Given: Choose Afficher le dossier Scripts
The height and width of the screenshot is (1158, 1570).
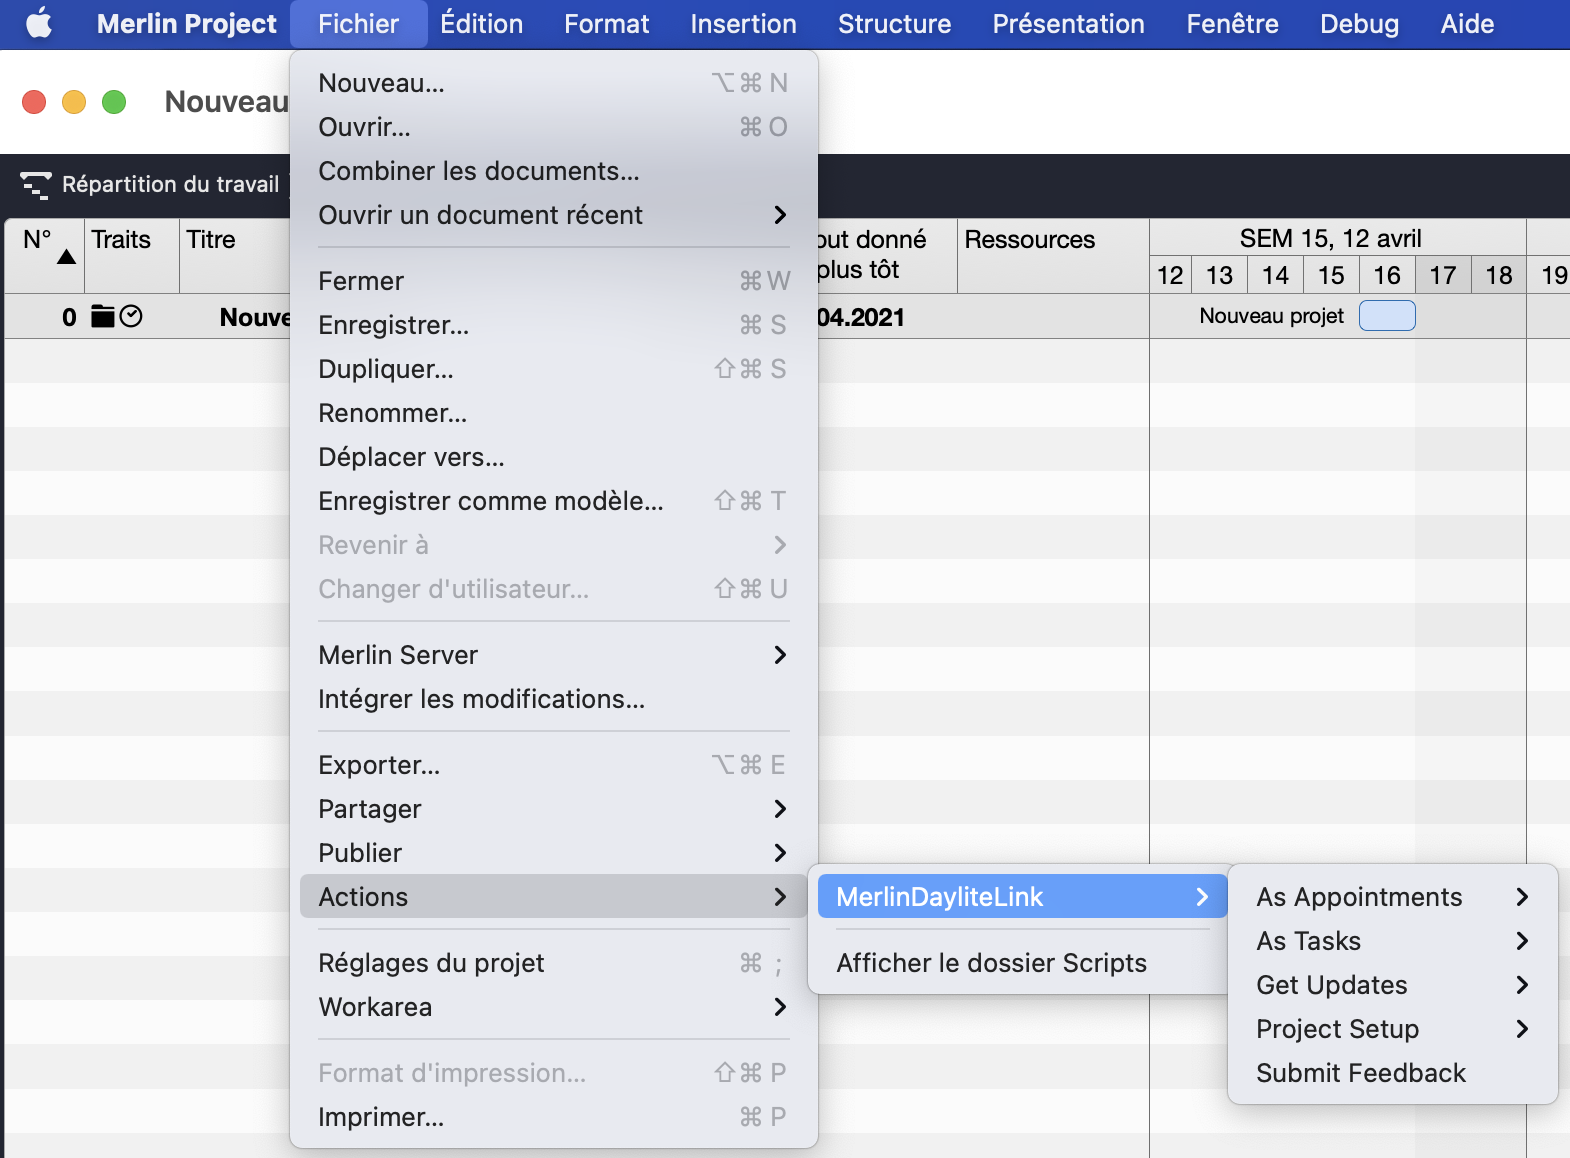Looking at the screenshot, I should click(991, 963).
